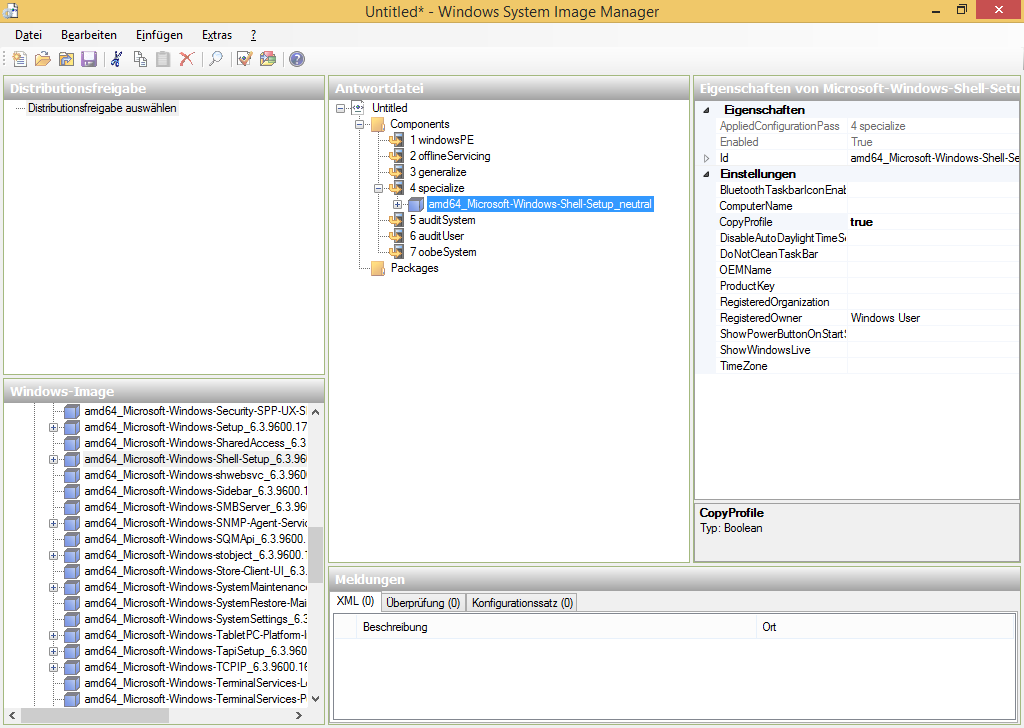This screenshot has height=728, width=1024.
Task: Click the cut scissors icon
Action: pyautogui.click(x=117, y=59)
